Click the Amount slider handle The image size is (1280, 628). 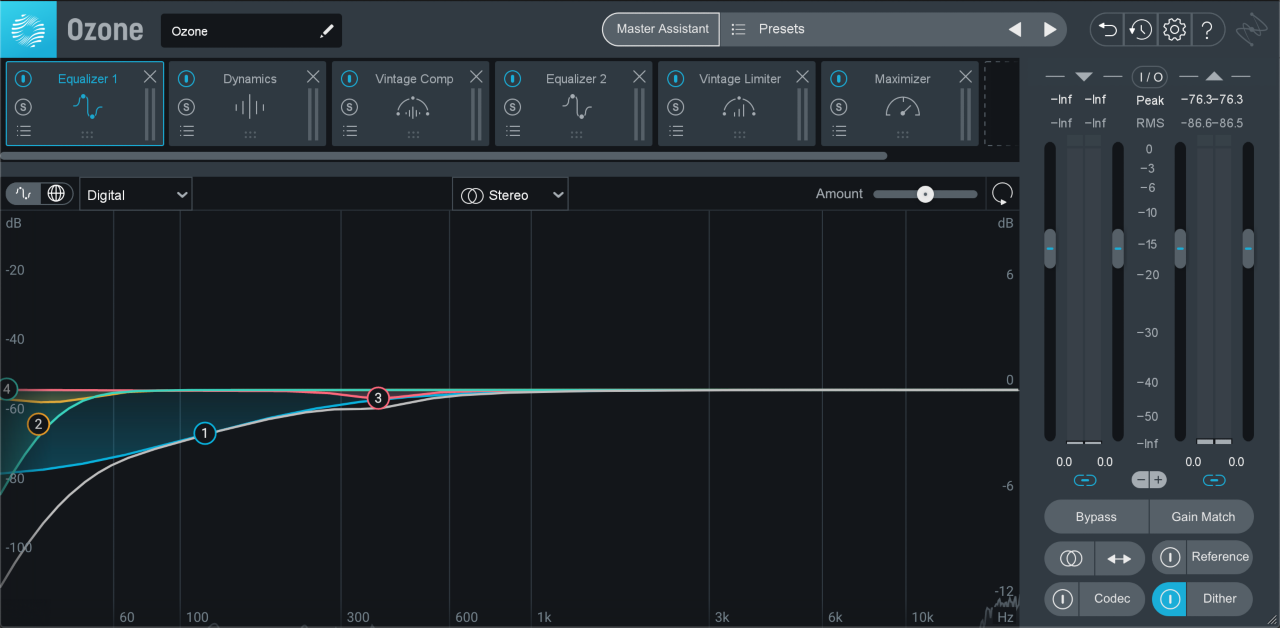pos(926,194)
